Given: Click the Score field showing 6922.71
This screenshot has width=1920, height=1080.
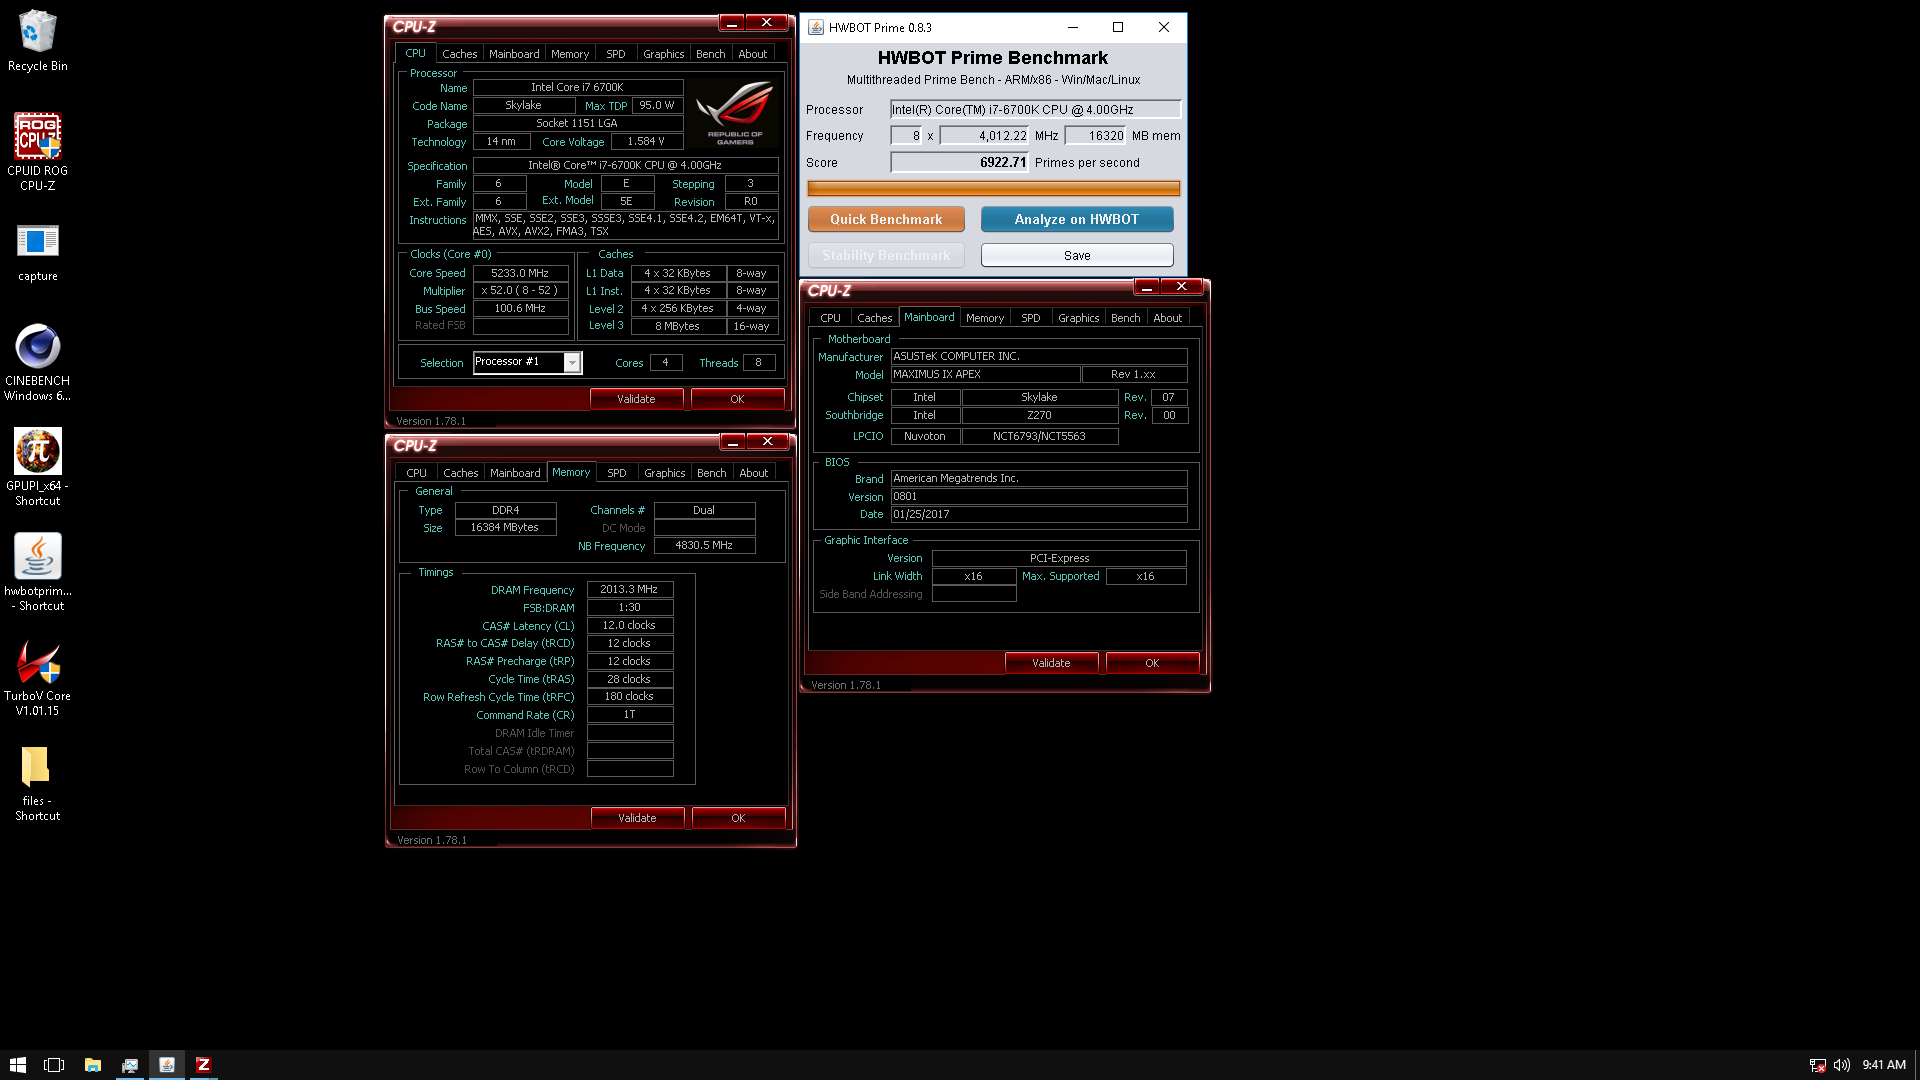Looking at the screenshot, I should 959,162.
